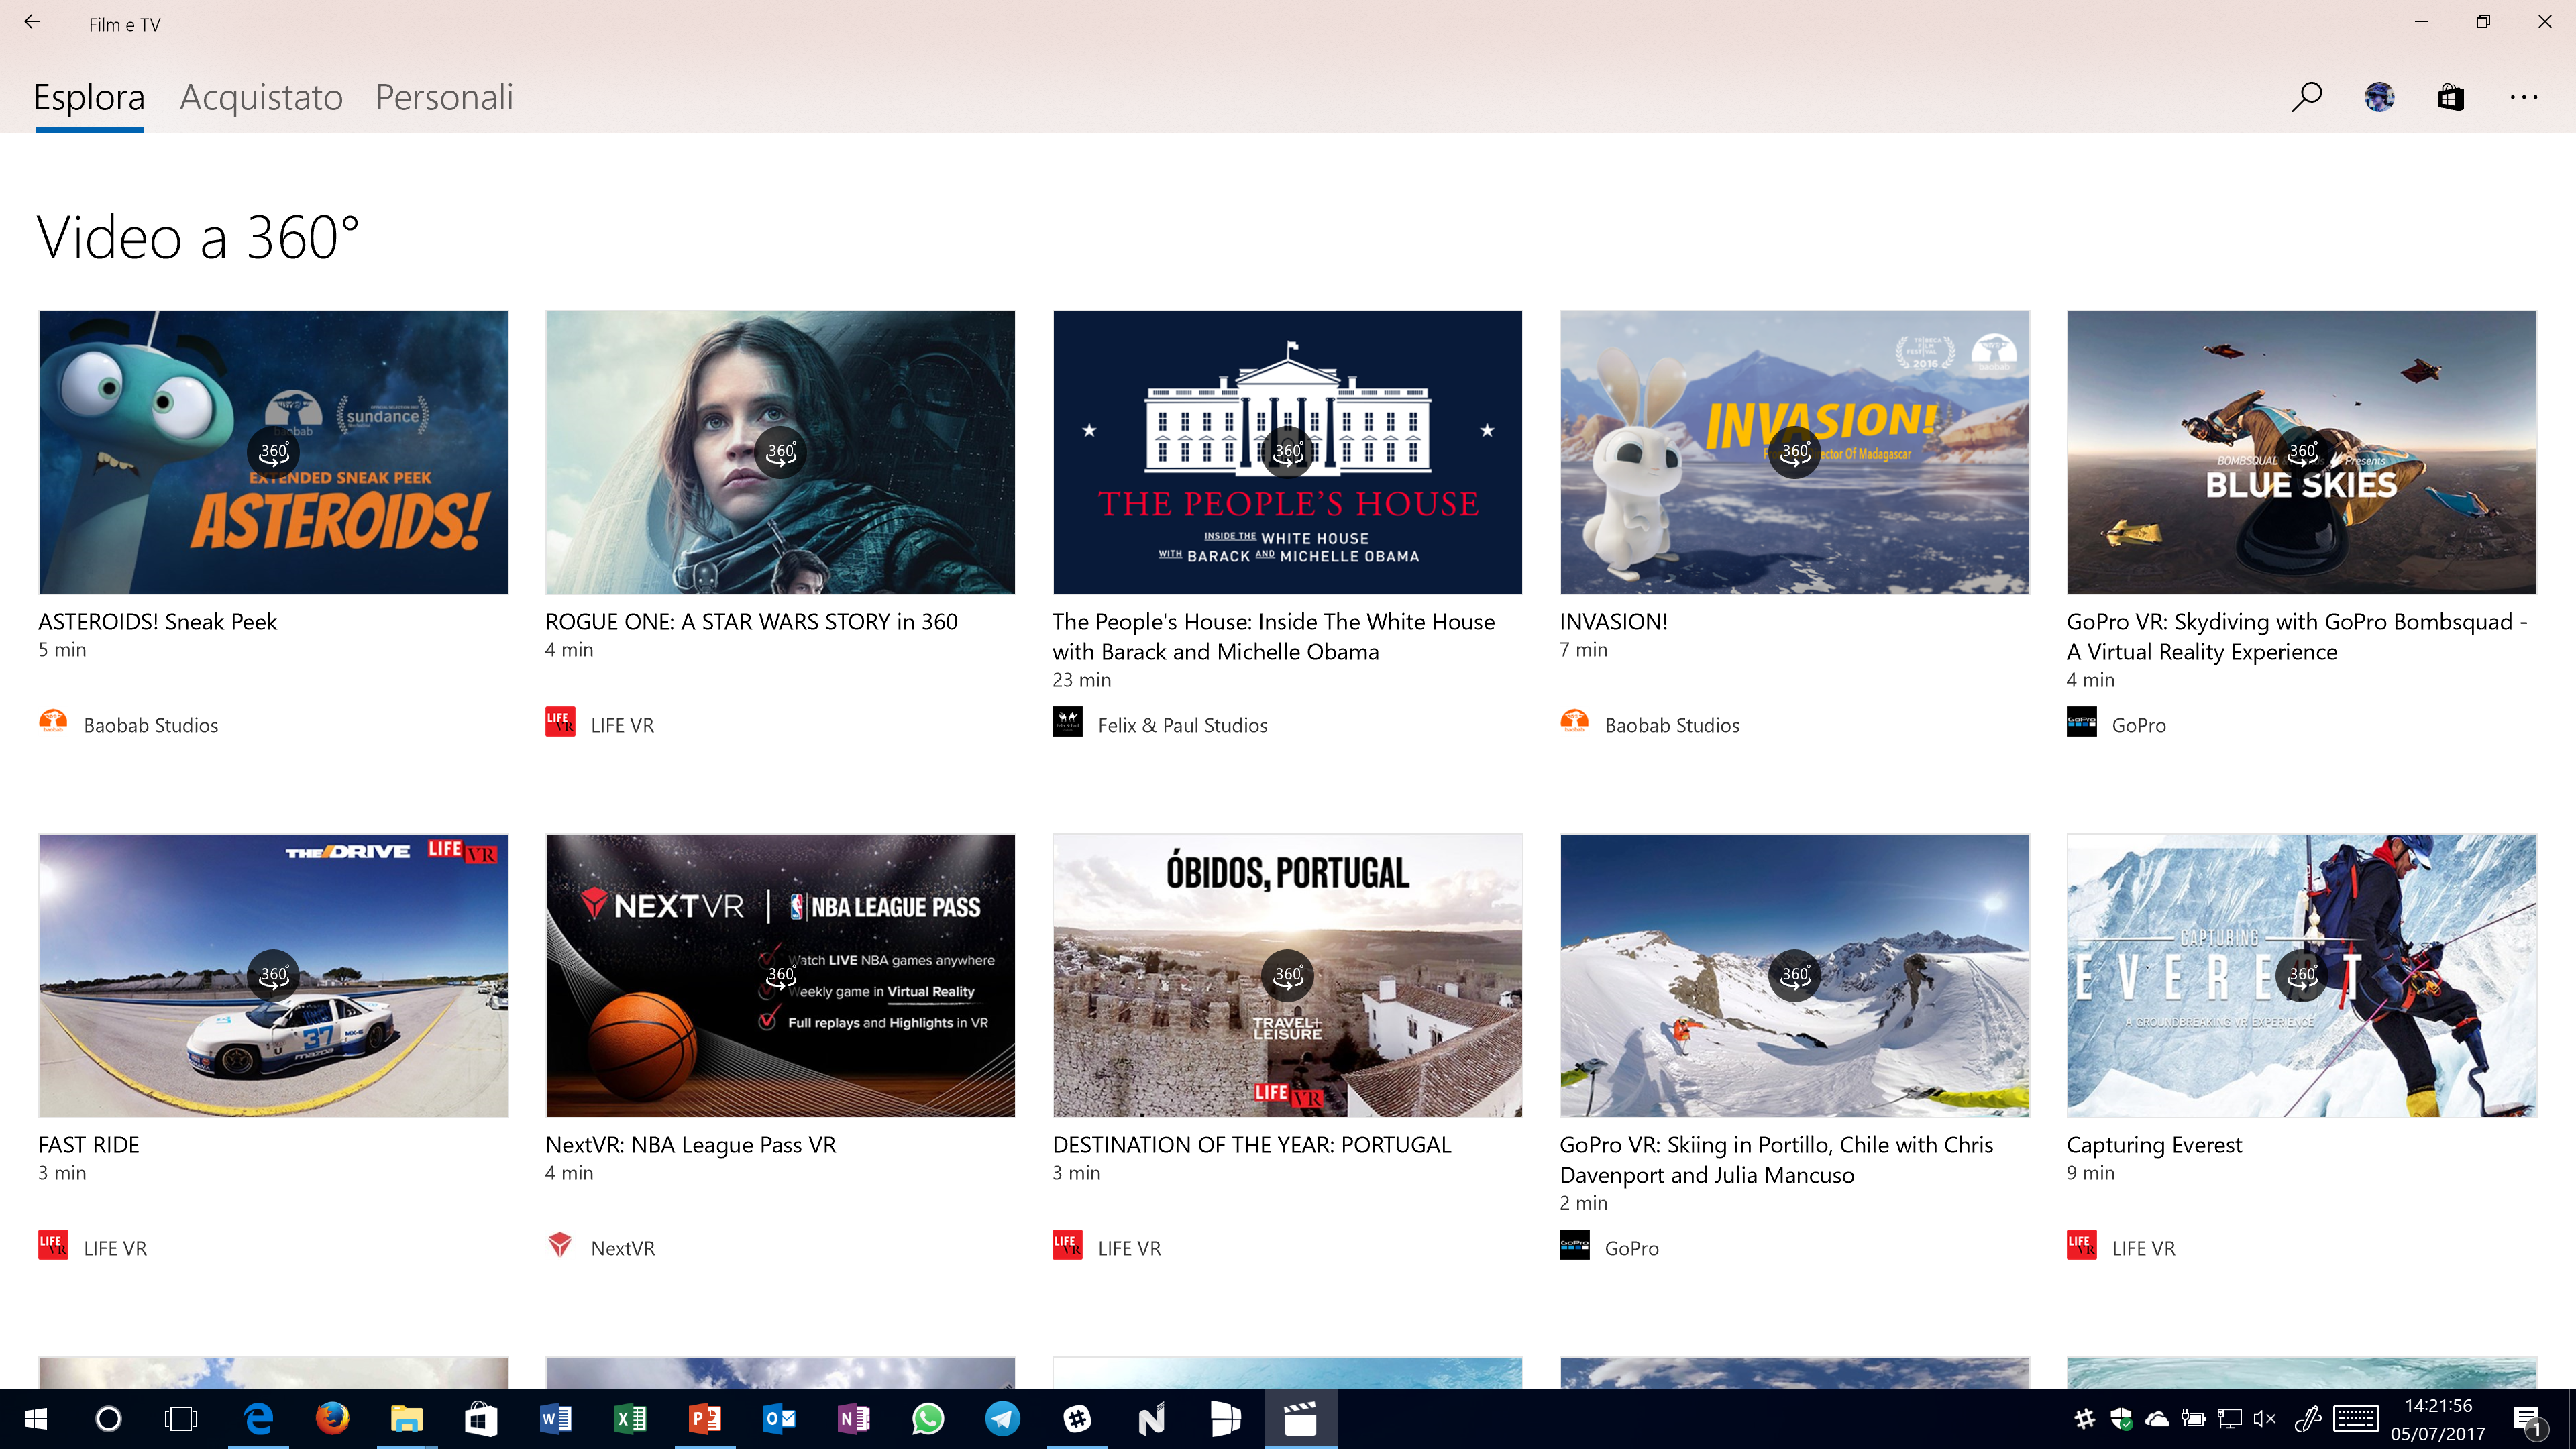Open the Action Center notifications icon
The height and width of the screenshot is (1449, 2576).
coord(2528,1419)
